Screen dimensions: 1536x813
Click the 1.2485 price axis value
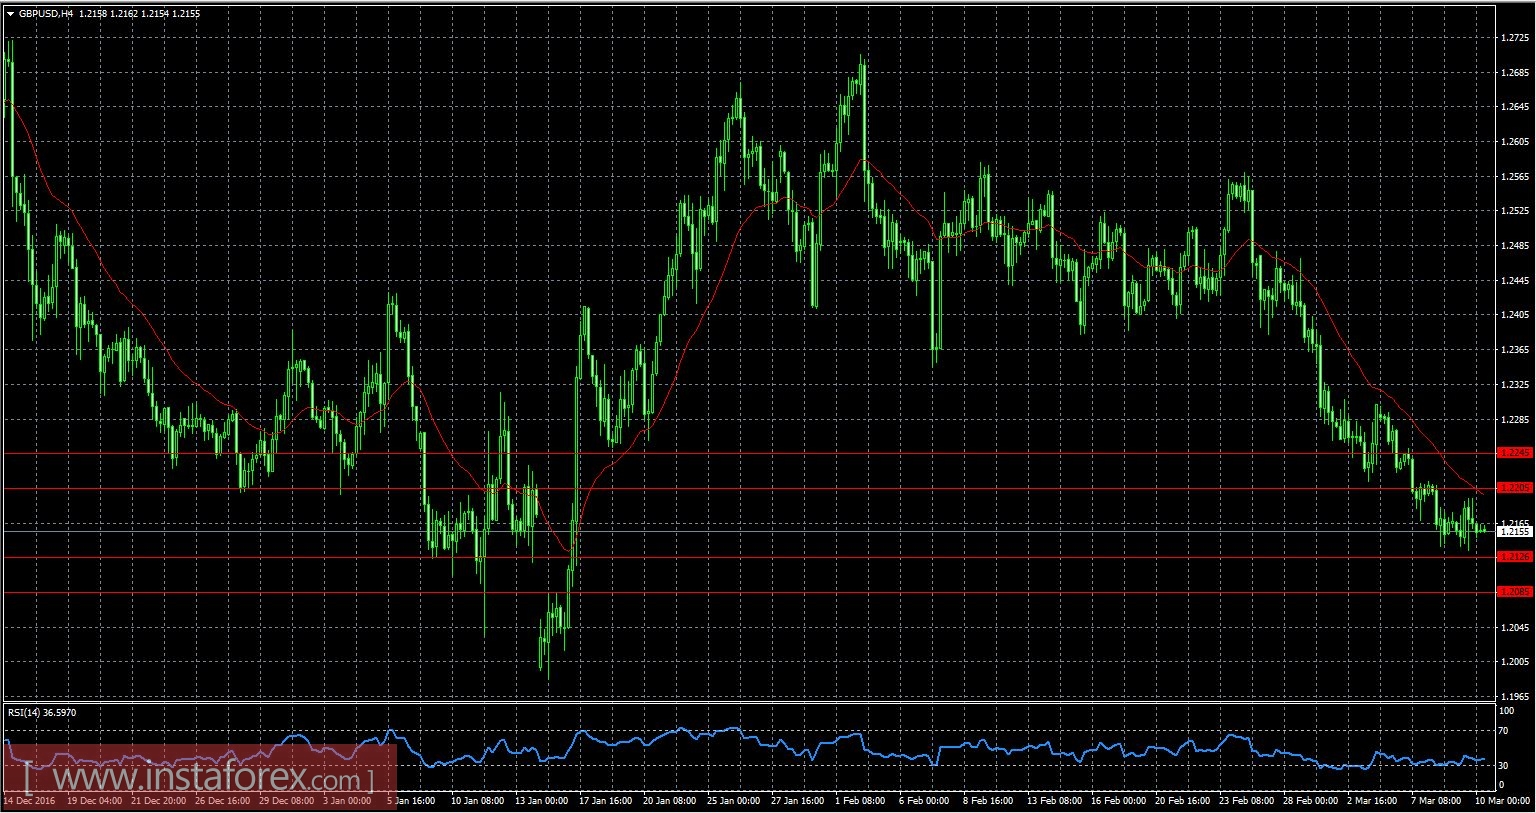point(1516,246)
